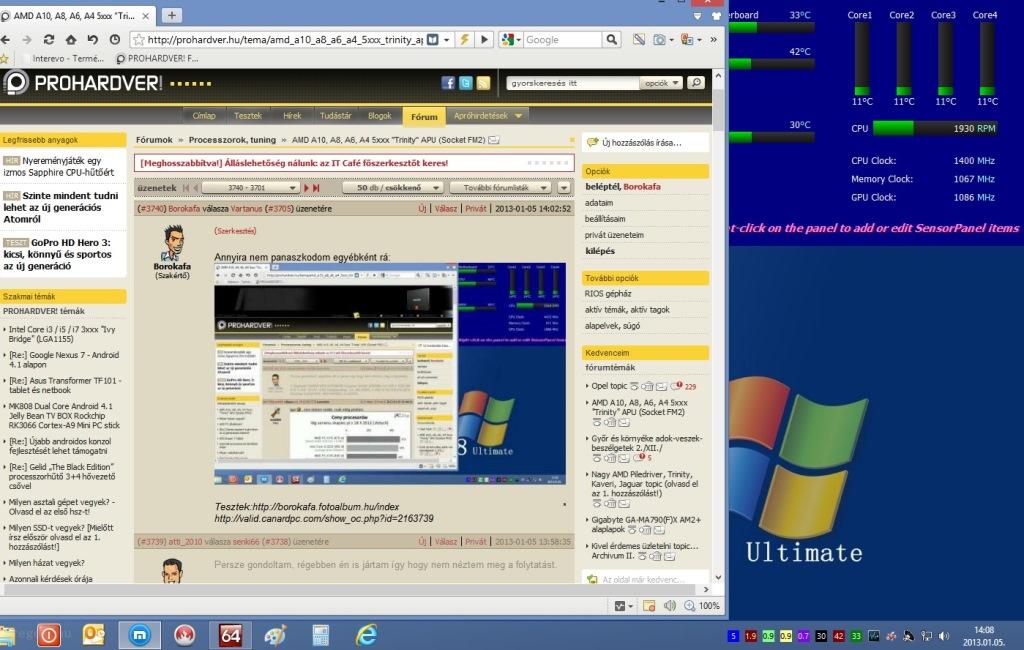The image size is (1024, 650).
Task: Click the CPU fan 1930 RPM bar in SensorPanel
Action: [x=935, y=128]
